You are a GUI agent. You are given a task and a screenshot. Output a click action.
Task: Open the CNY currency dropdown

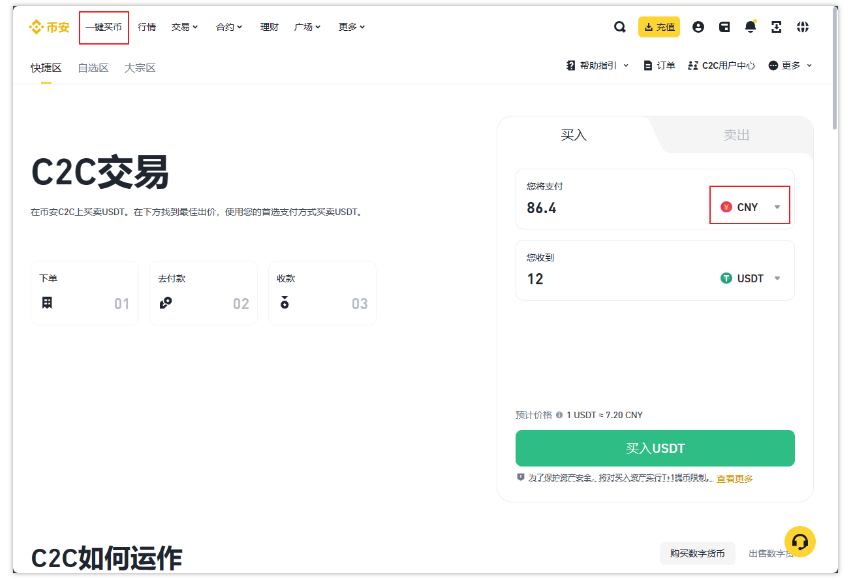(x=748, y=204)
